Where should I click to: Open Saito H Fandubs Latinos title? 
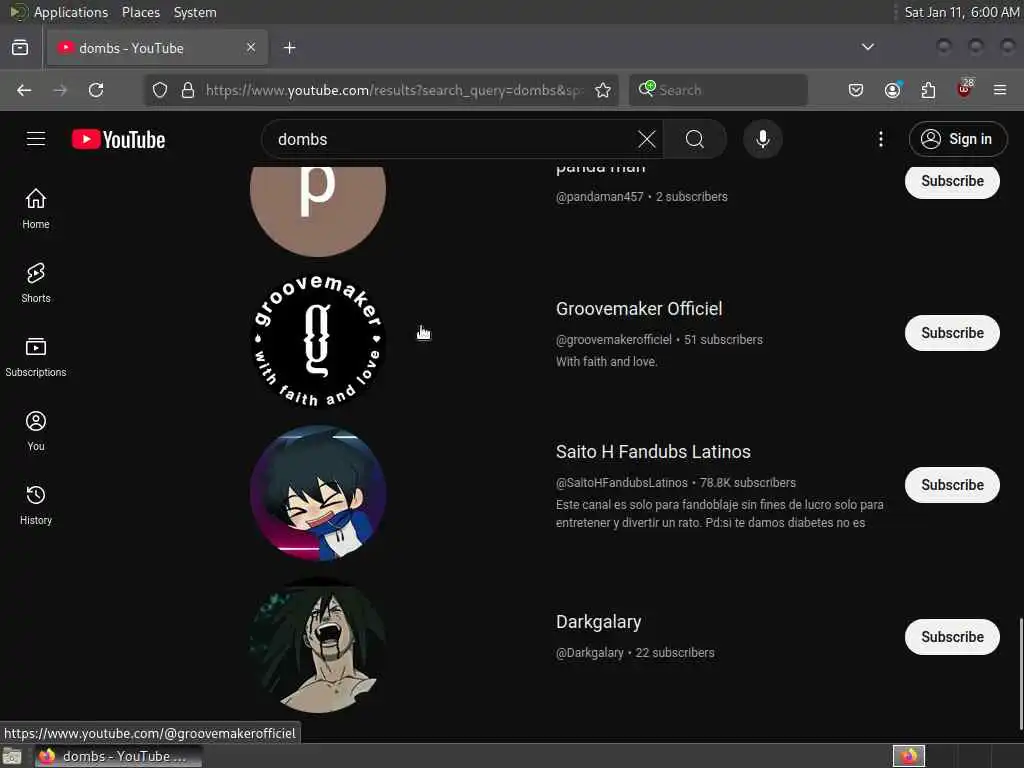pyautogui.click(x=653, y=452)
